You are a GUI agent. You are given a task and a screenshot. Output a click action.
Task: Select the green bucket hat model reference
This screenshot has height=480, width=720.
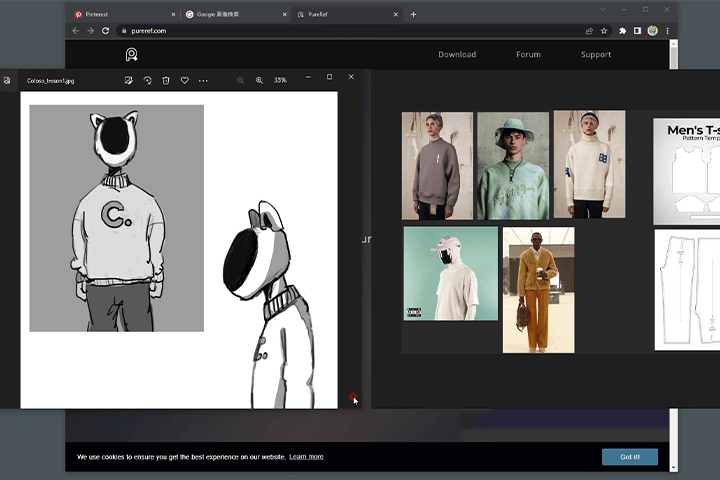513,166
